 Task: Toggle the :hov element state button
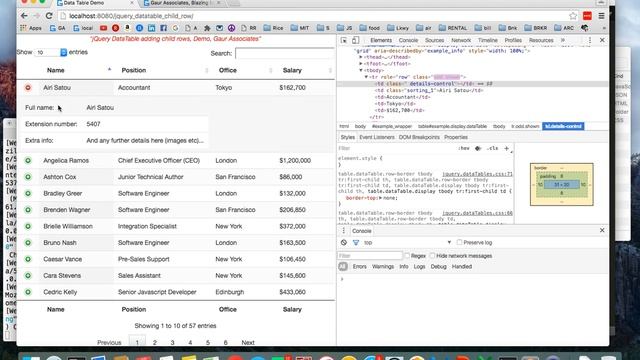coord(464,149)
